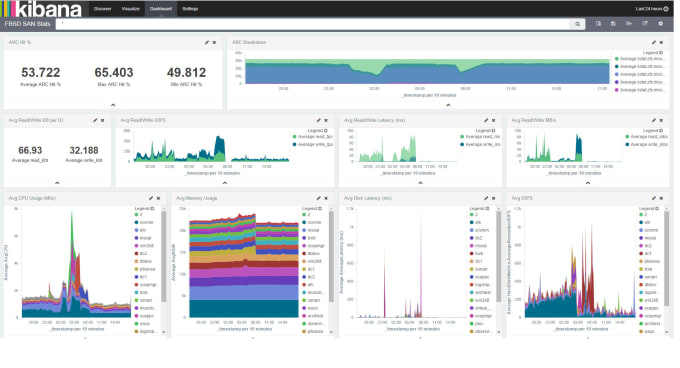Toggle the Legend in Avg Read/Write IOPS panel

tap(317, 130)
